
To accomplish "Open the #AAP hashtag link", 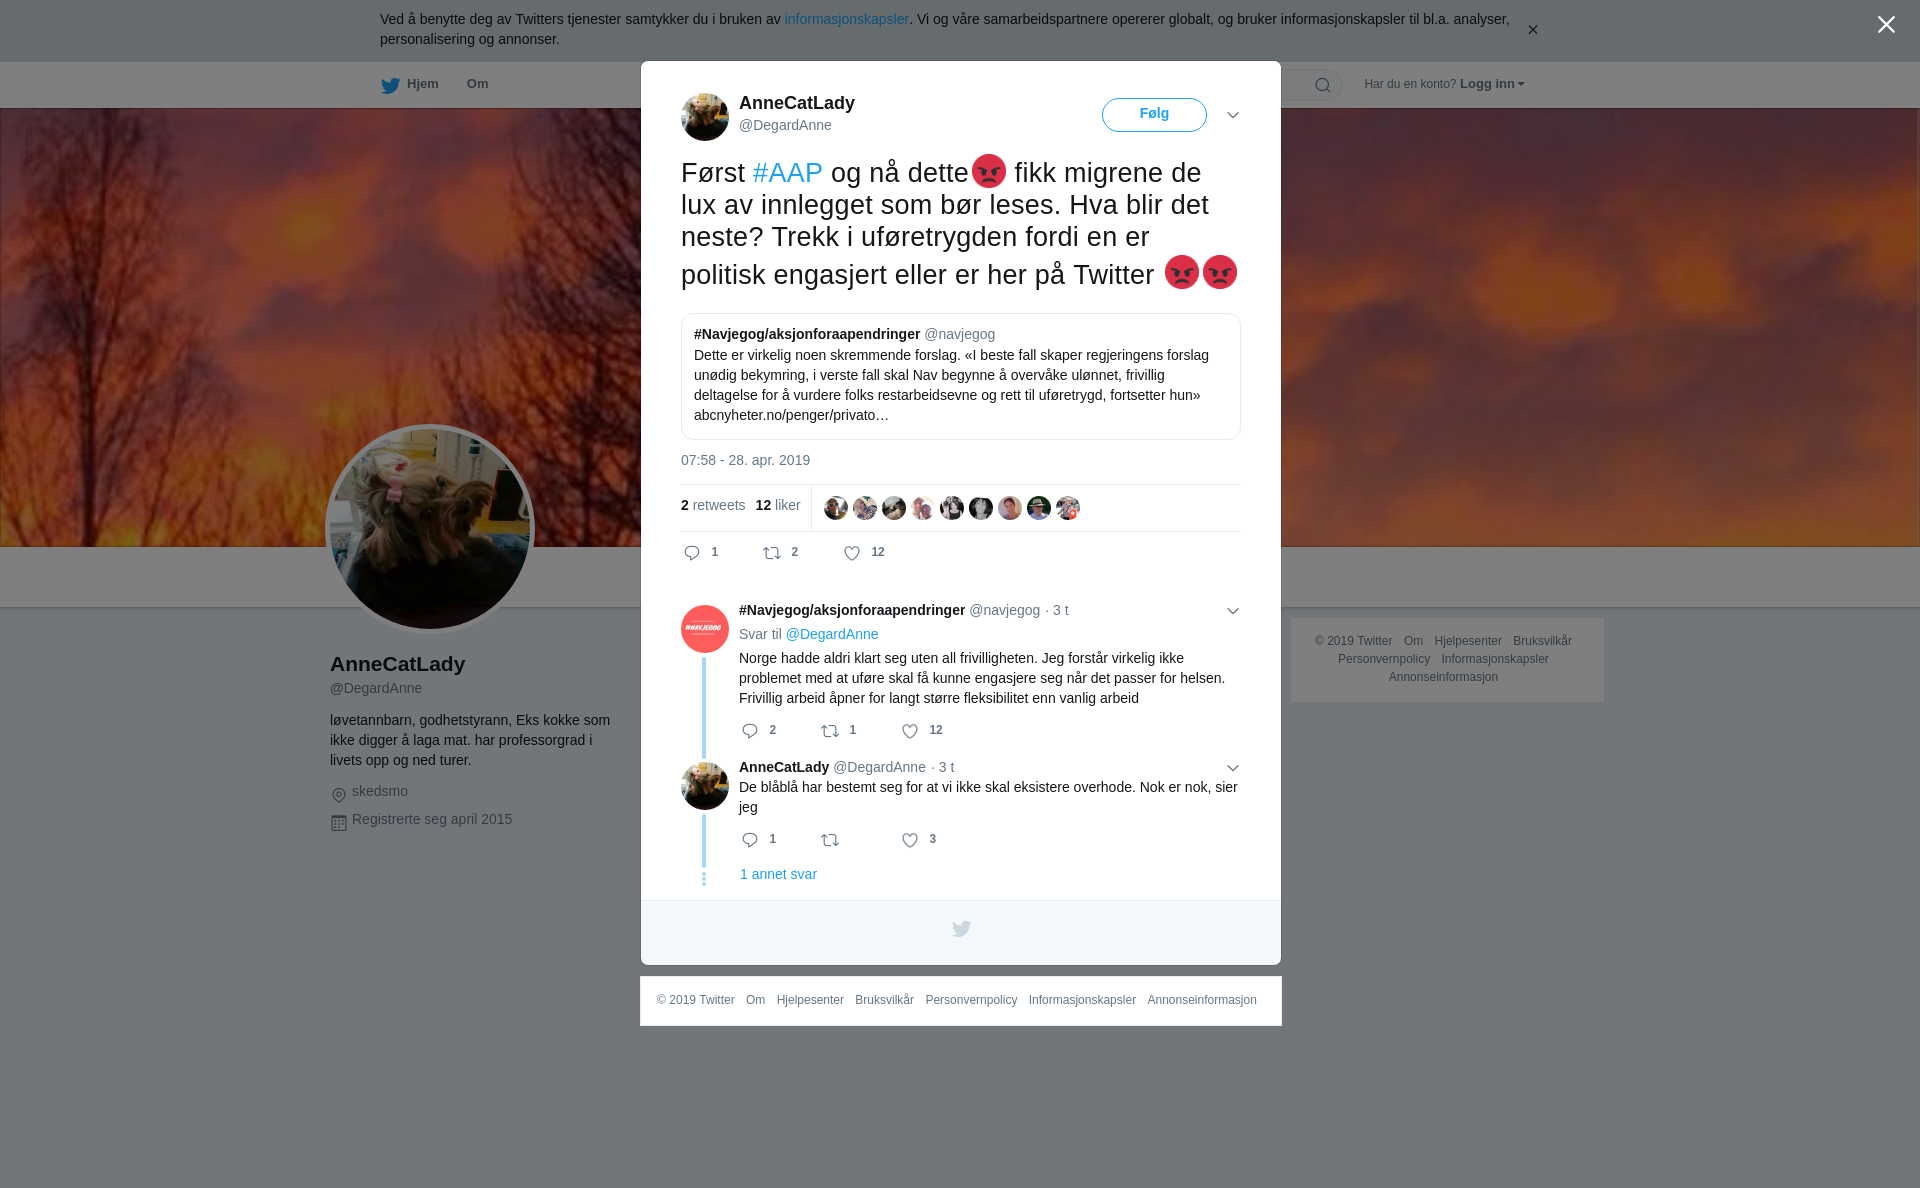I will pyautogui.click(x=787, y=173).
